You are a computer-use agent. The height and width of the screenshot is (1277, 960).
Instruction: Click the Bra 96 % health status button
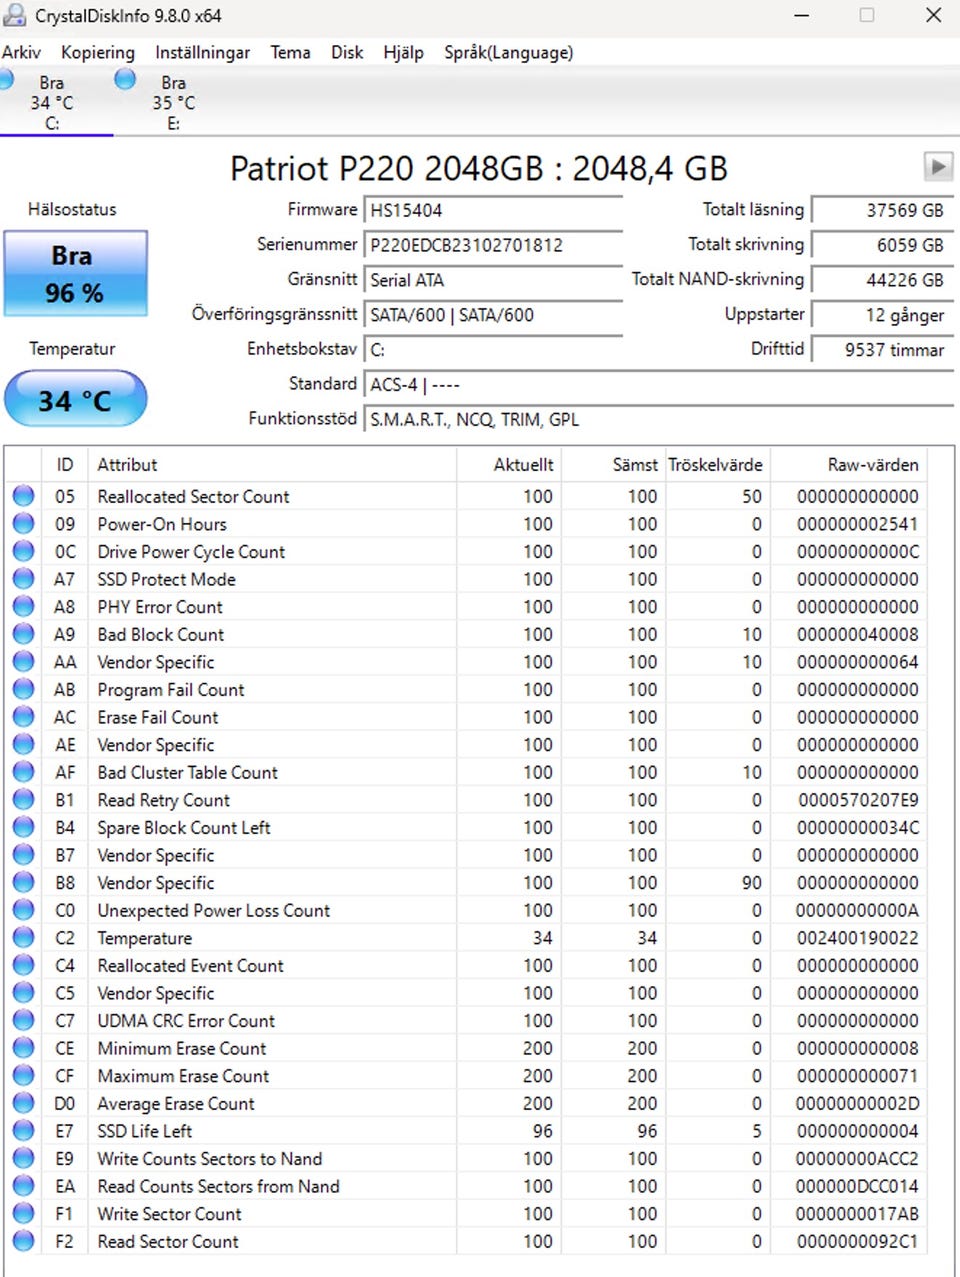(75, 274)
